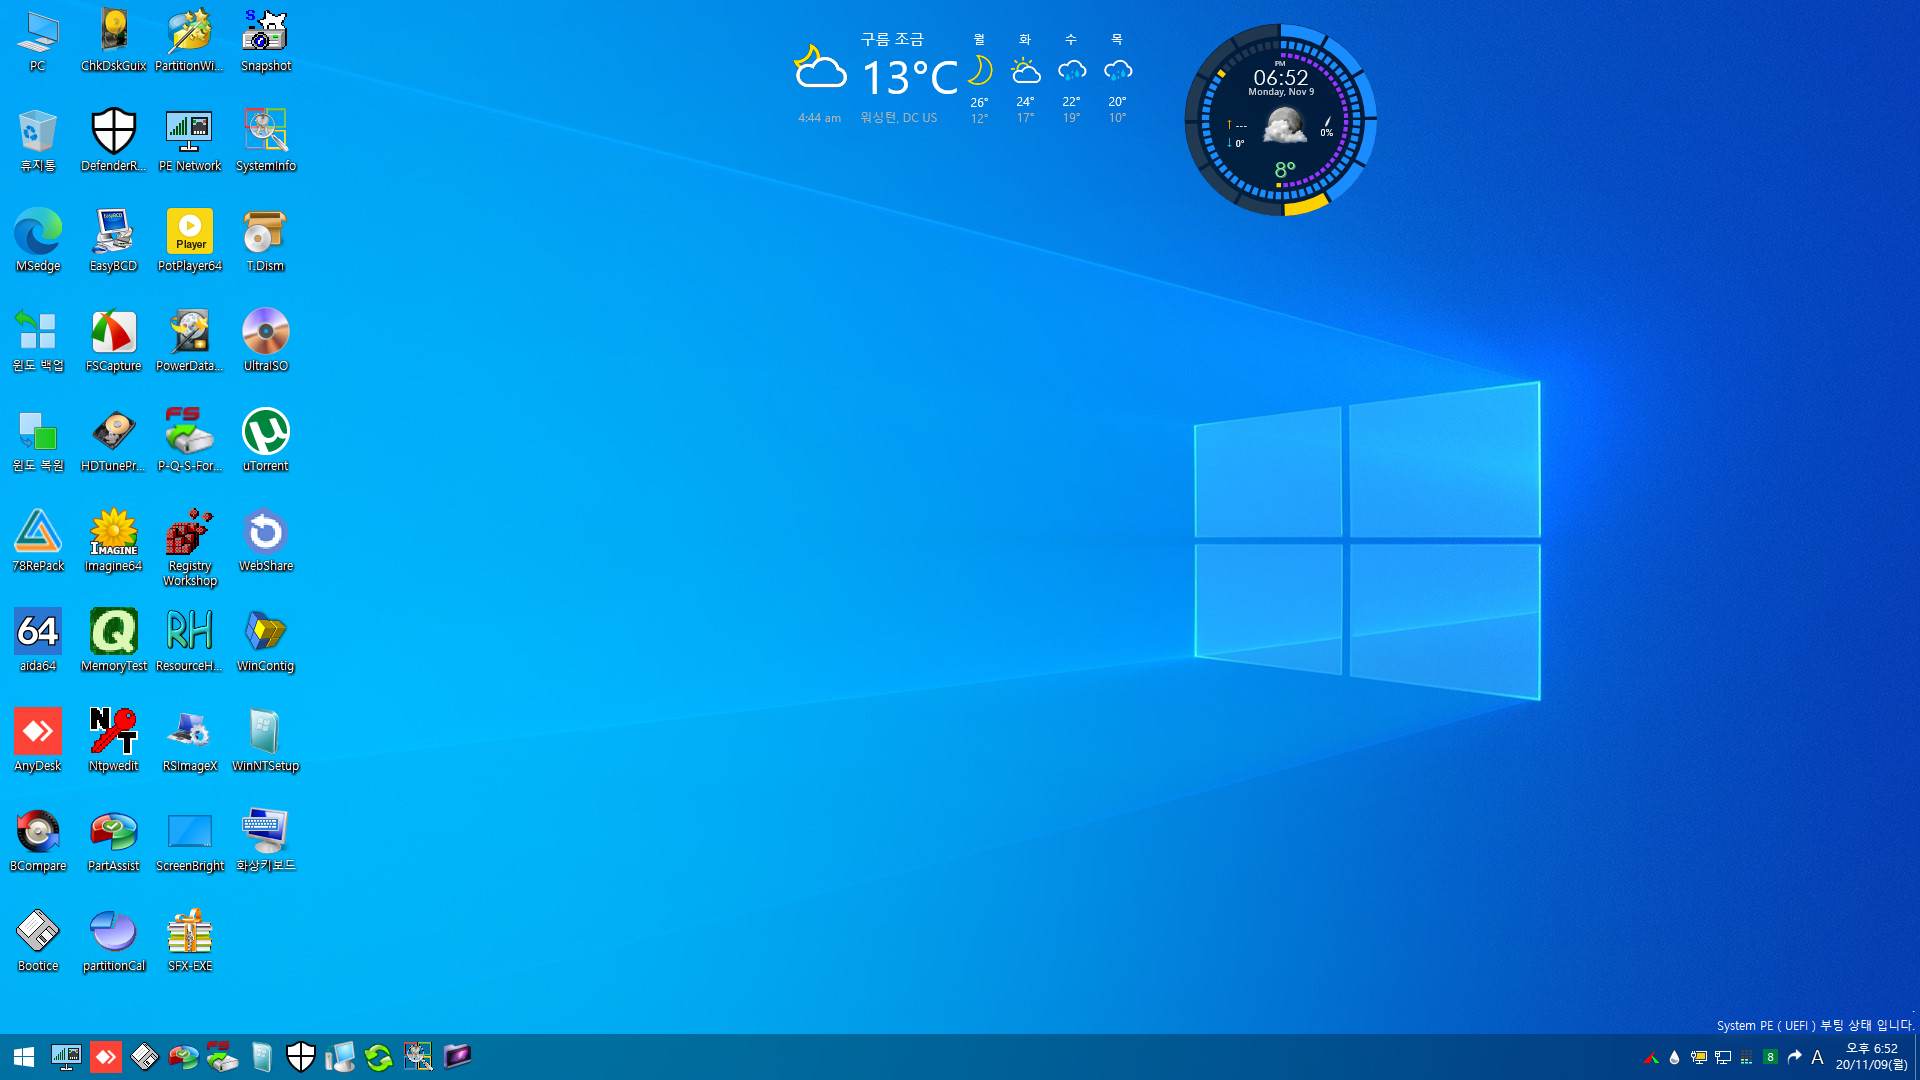Viewport: 1920px width, 1080px height.
Task: Open the PE Network desktop shortcut
Action: pos(190,141)
